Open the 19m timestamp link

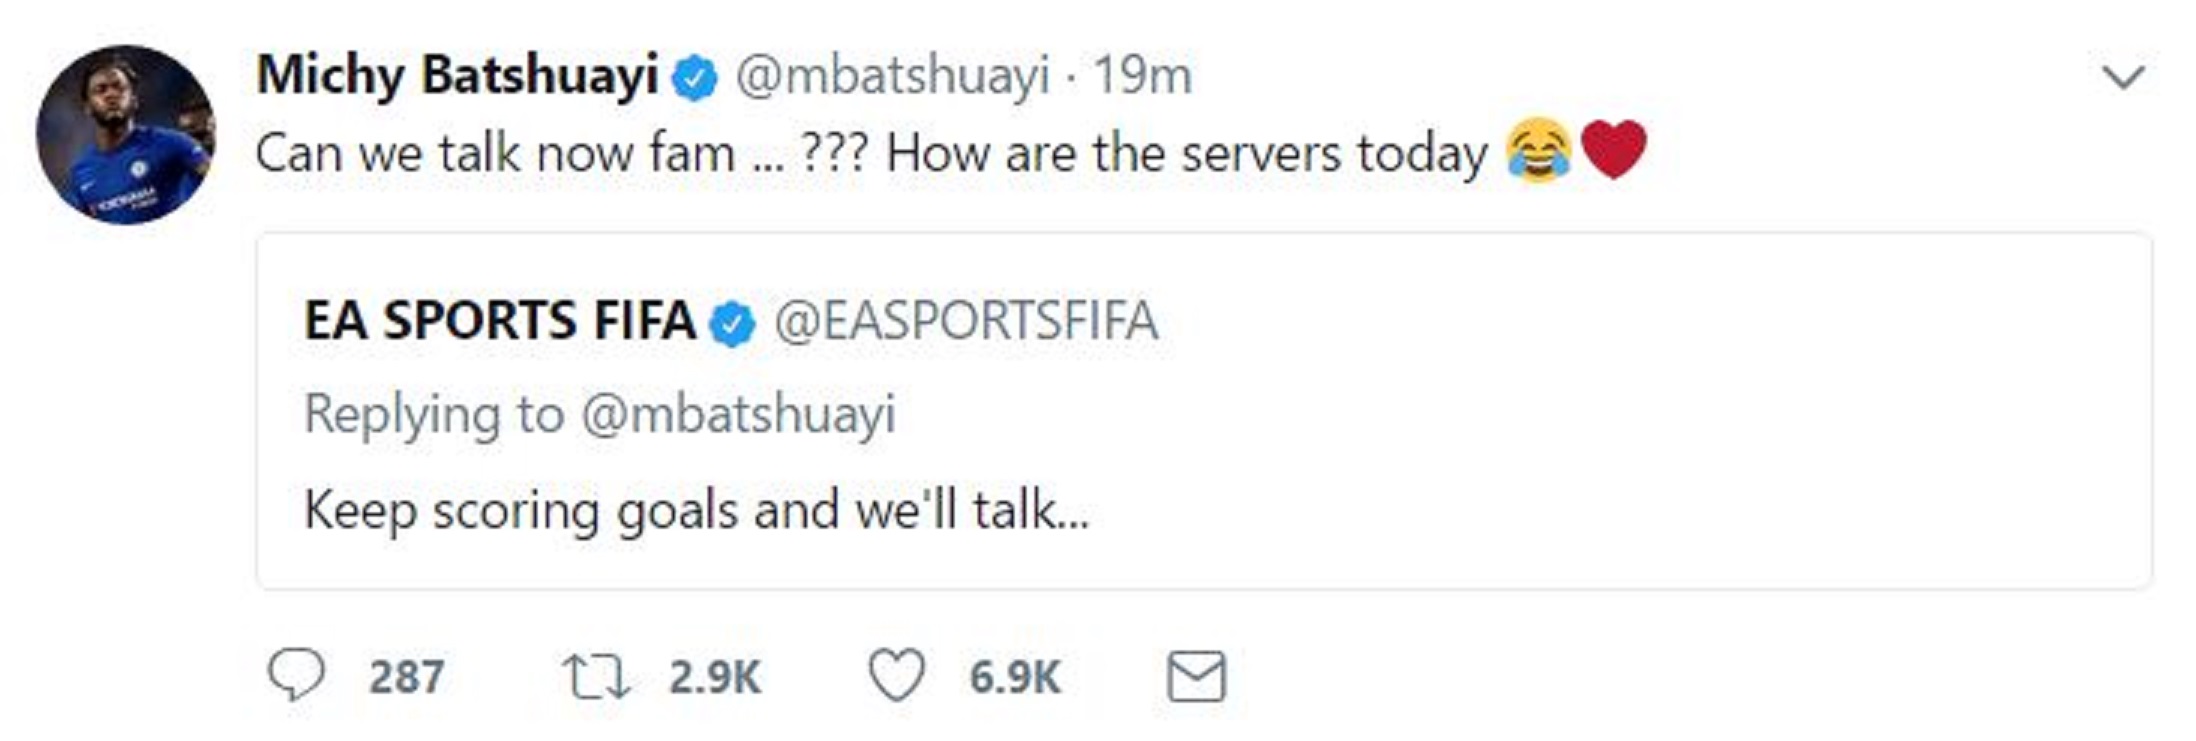pos(1142,76)
